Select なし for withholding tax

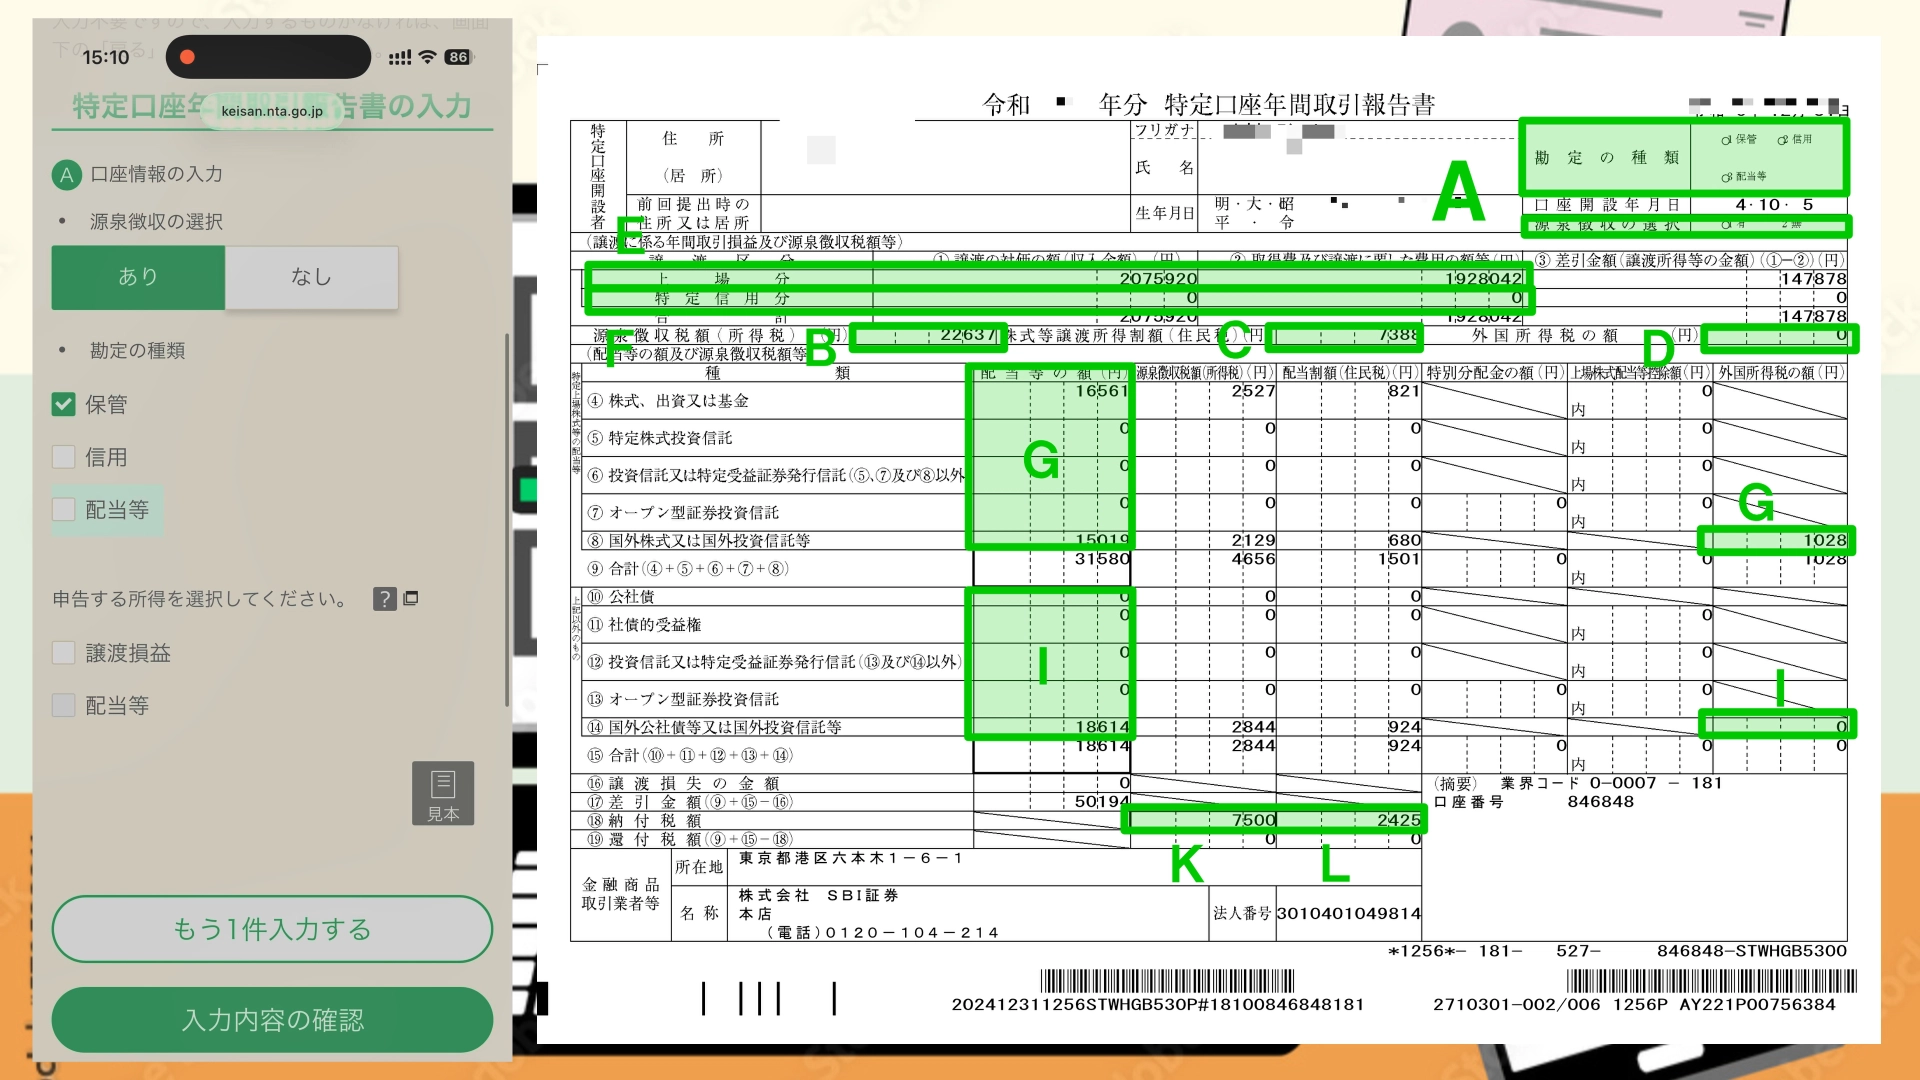311,277
